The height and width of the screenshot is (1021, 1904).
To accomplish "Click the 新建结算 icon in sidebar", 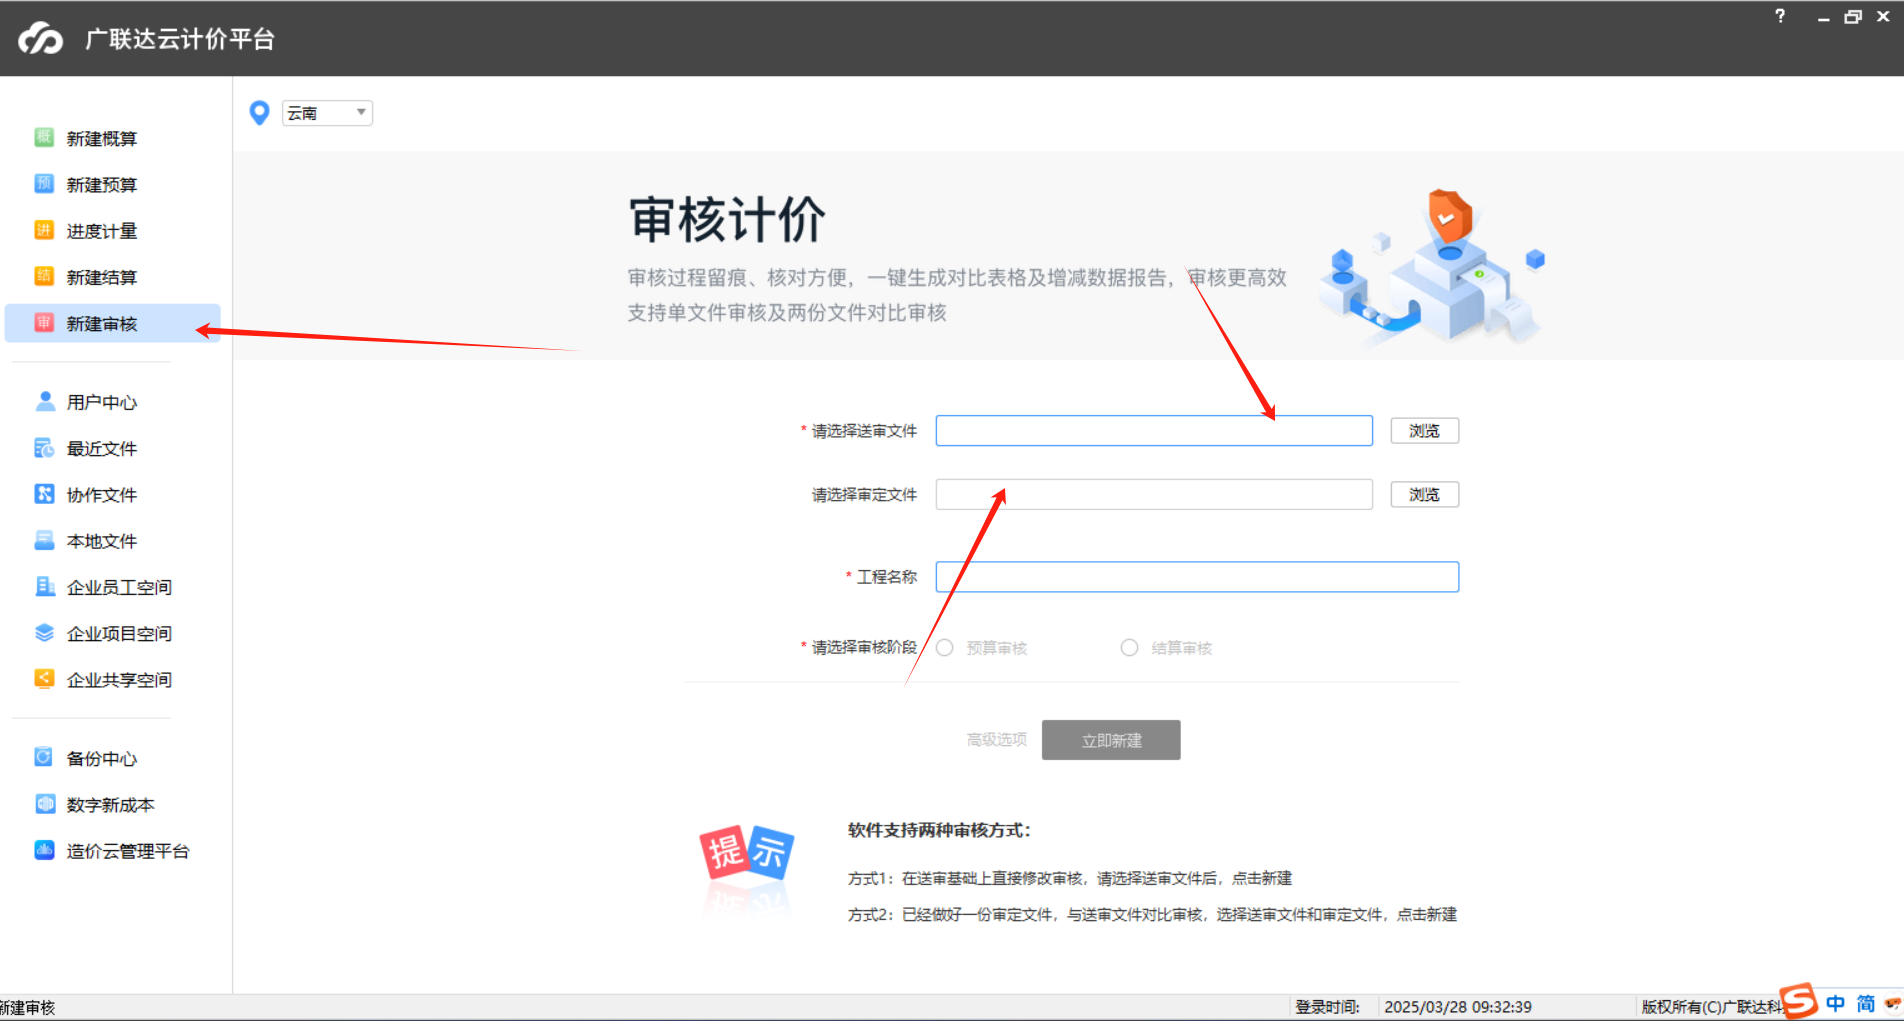I will click(x=44, y=276).
